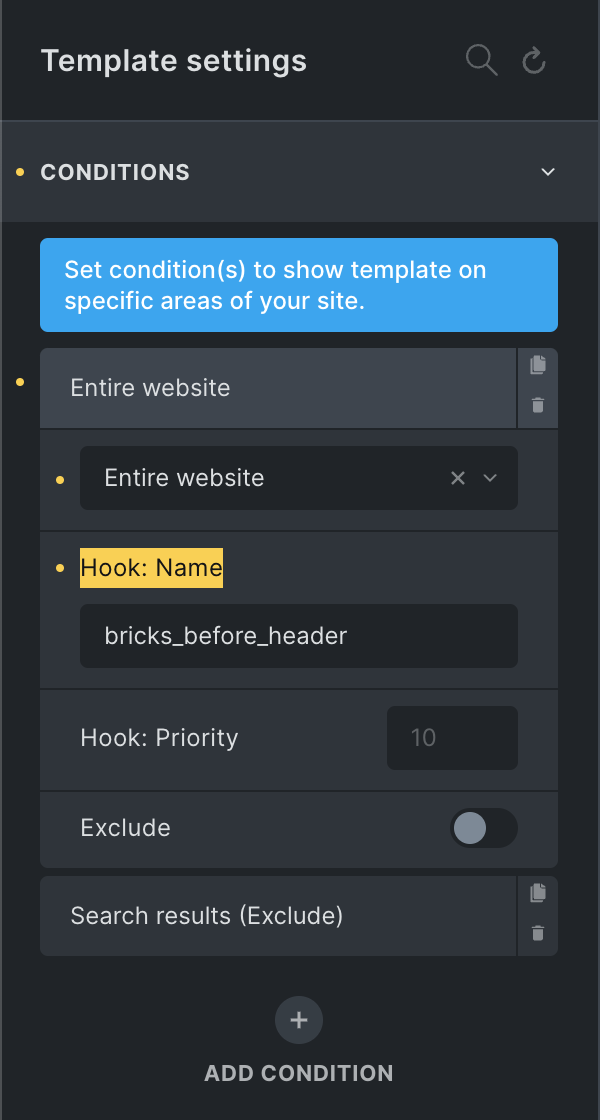Click the Template settings panel title
The height and width of the screenshot is (1120, 600).
[174, 61]
